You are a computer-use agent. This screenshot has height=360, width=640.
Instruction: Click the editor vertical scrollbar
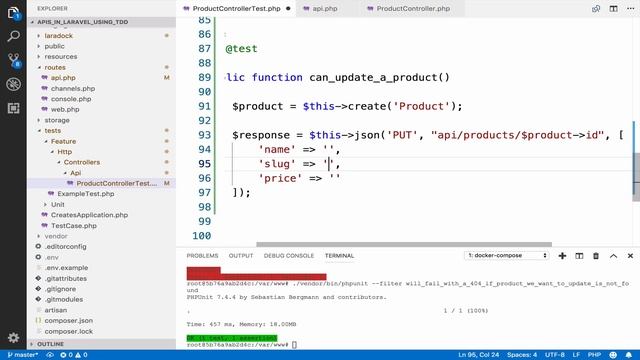pos(636,177)
